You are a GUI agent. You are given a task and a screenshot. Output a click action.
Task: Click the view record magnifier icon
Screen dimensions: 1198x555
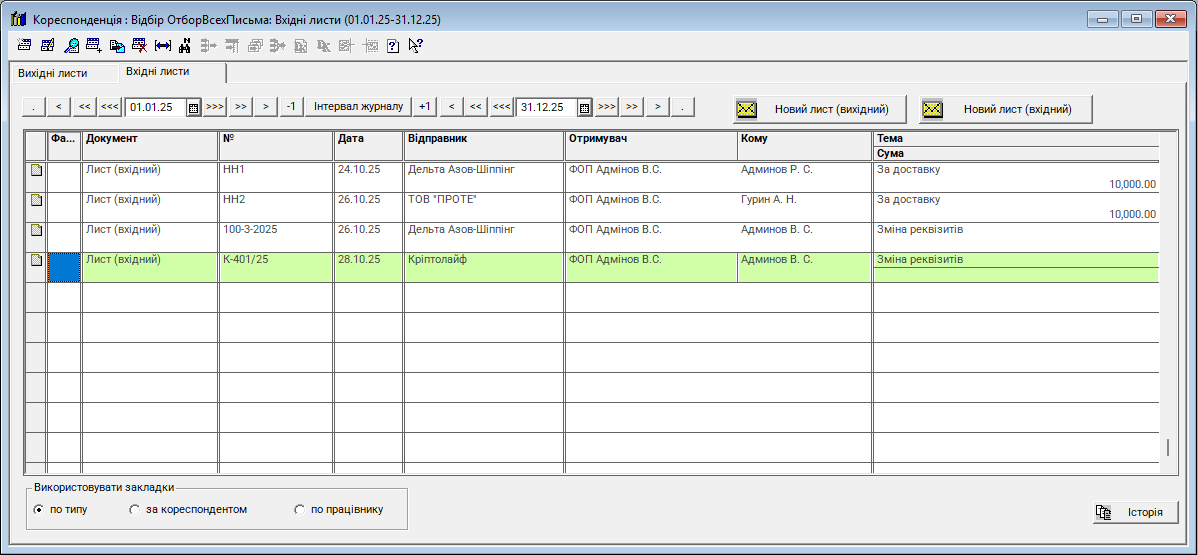coord(71,45)
